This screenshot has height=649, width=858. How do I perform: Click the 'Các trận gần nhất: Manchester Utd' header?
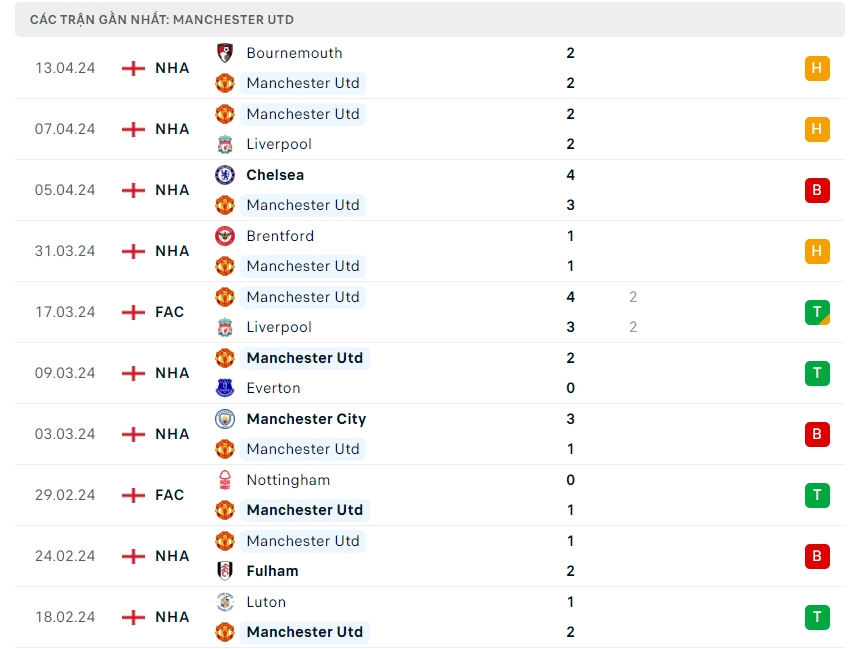(162, 20)
